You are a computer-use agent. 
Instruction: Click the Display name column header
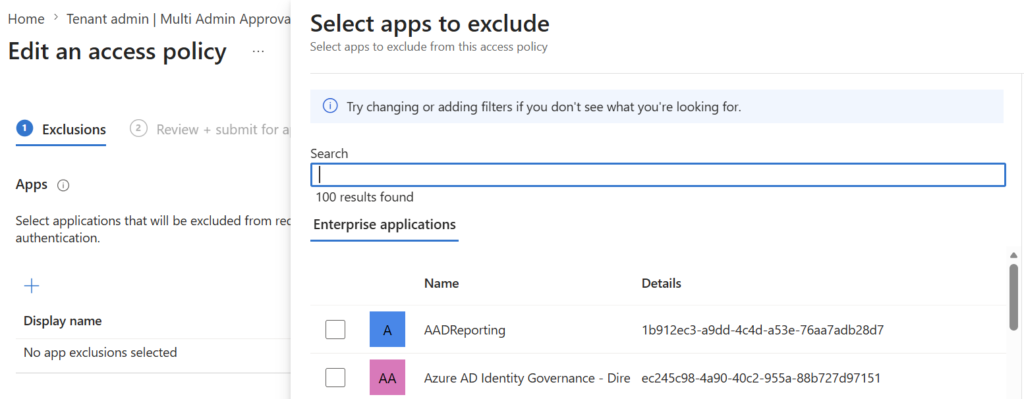point(63,321)
